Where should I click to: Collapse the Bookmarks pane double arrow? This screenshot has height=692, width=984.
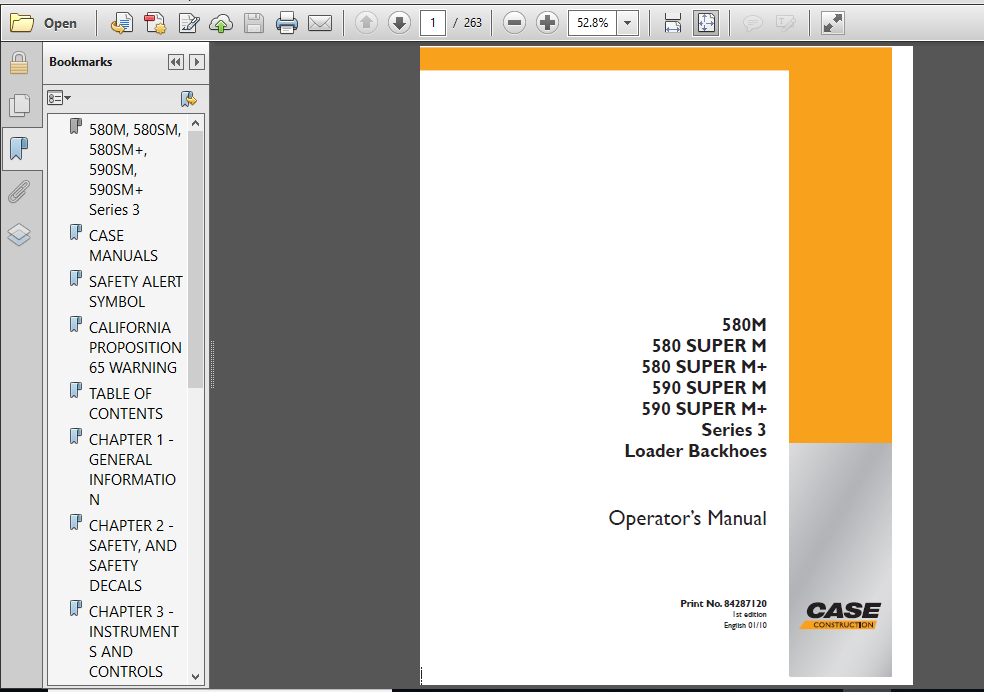coord(176,62)
